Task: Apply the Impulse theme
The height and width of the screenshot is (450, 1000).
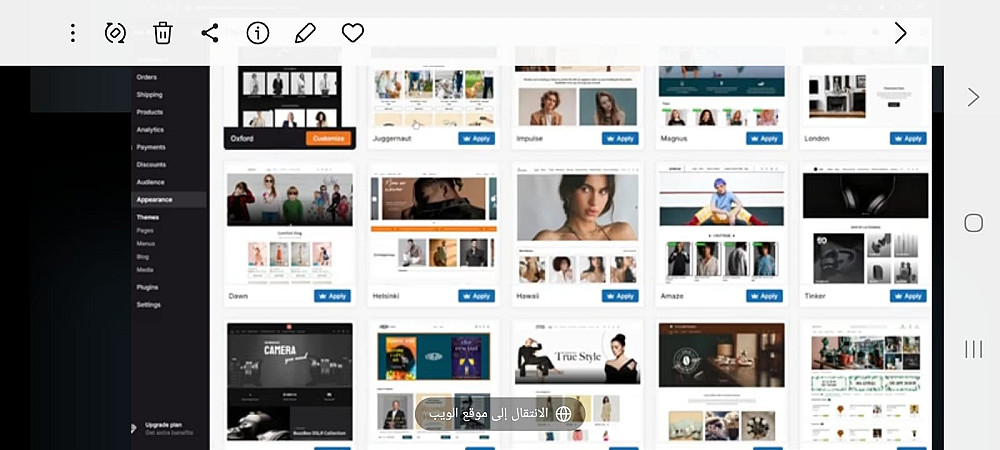Action: [620, 138]
